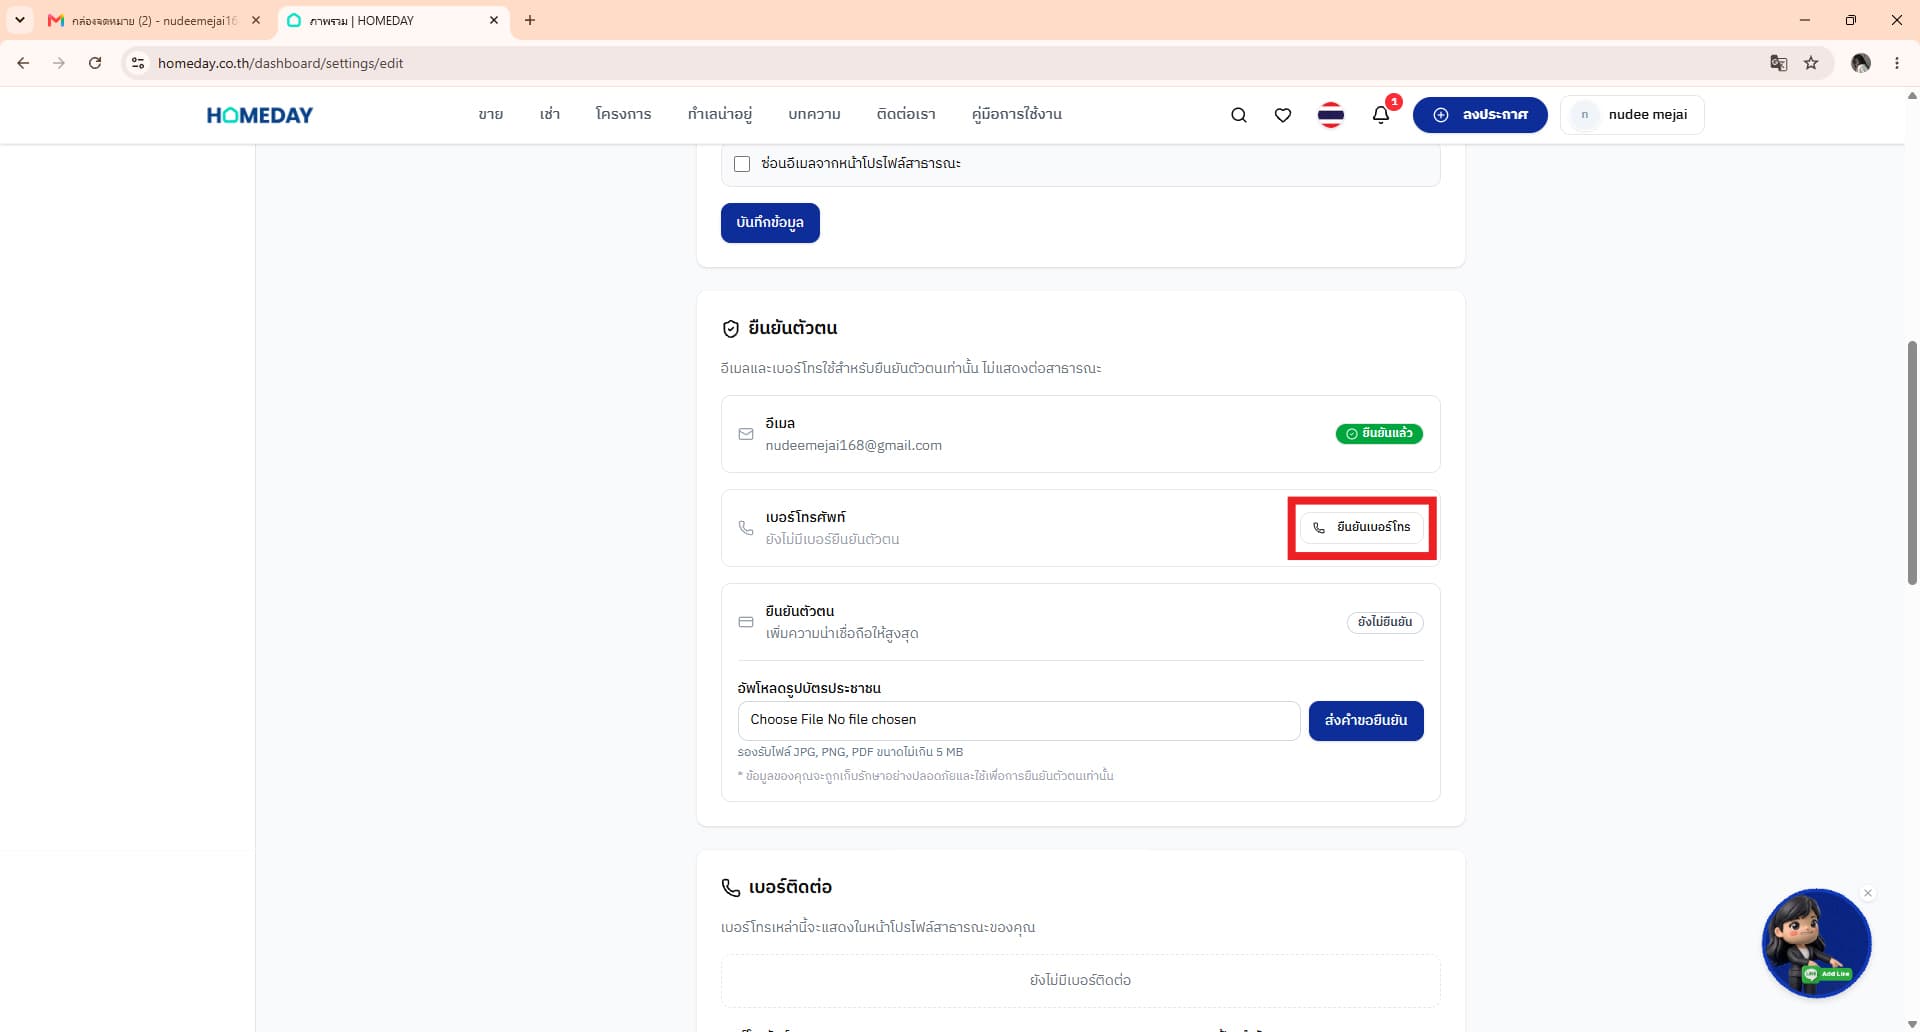1920x1032 pixels.
Task: Click the email envelope icon
Action: coord(746,434)
